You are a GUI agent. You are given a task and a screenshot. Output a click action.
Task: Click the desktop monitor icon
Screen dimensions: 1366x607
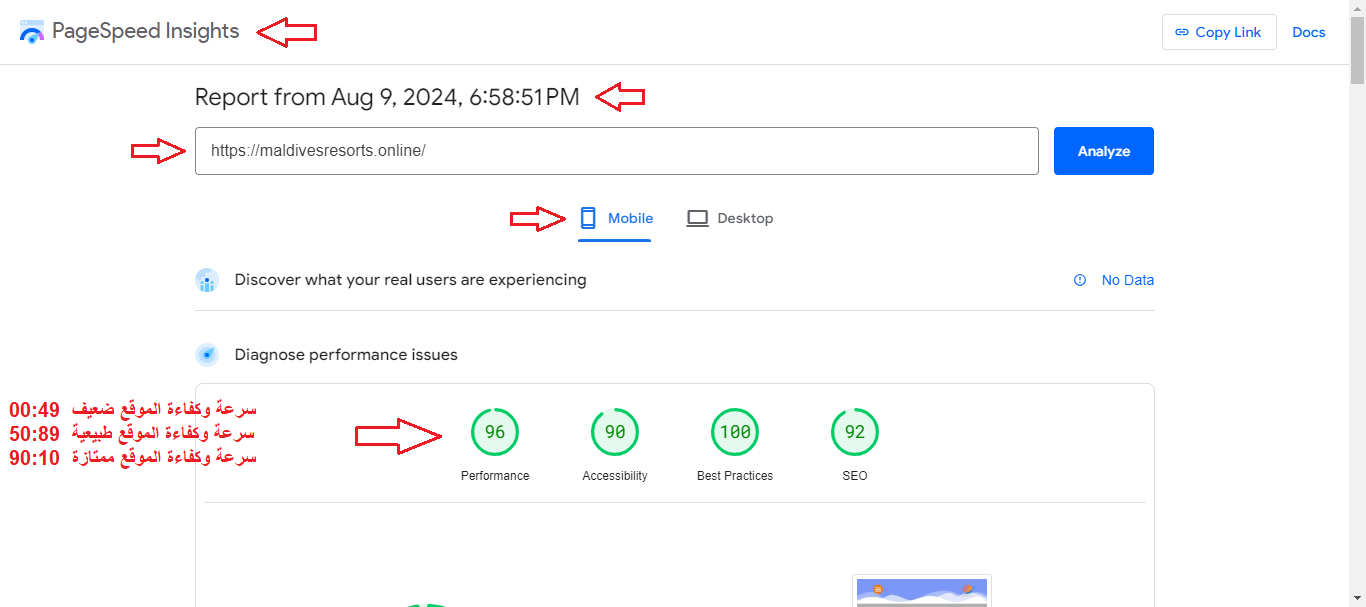[x=697, y=218]
